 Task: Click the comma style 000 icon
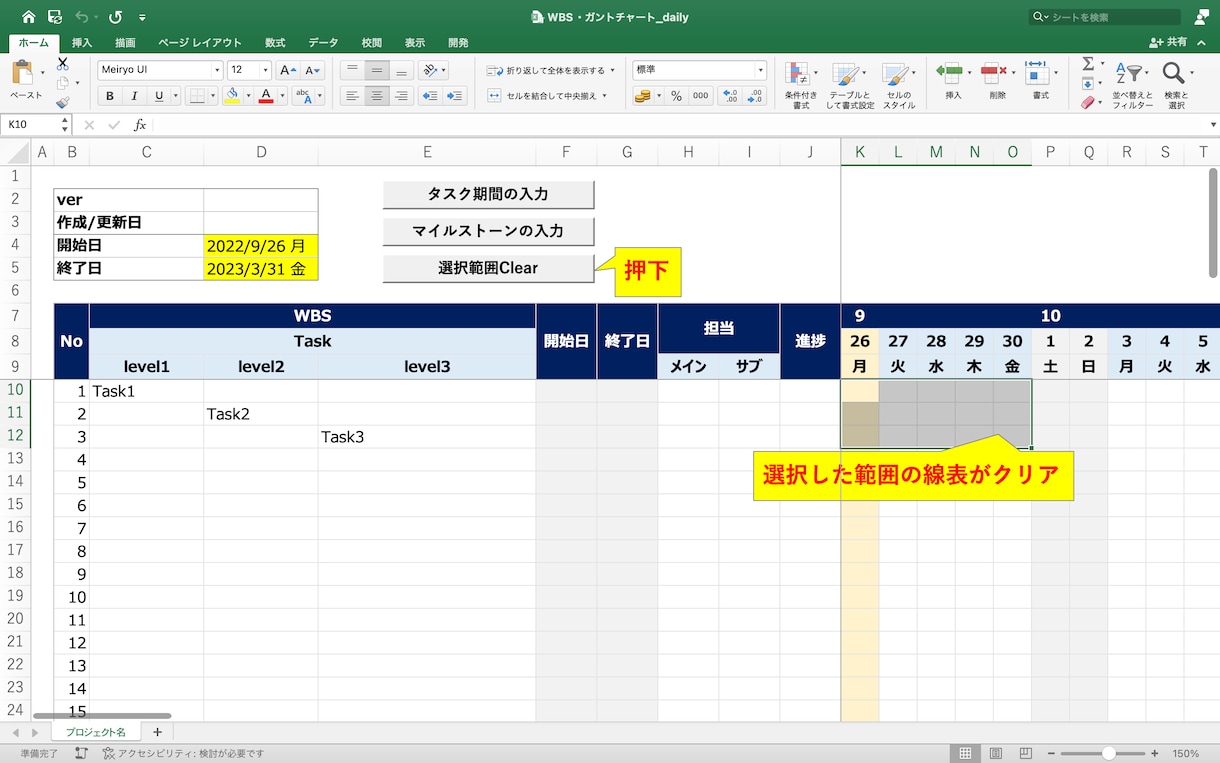pyautogui.click(x=700, y=96)
